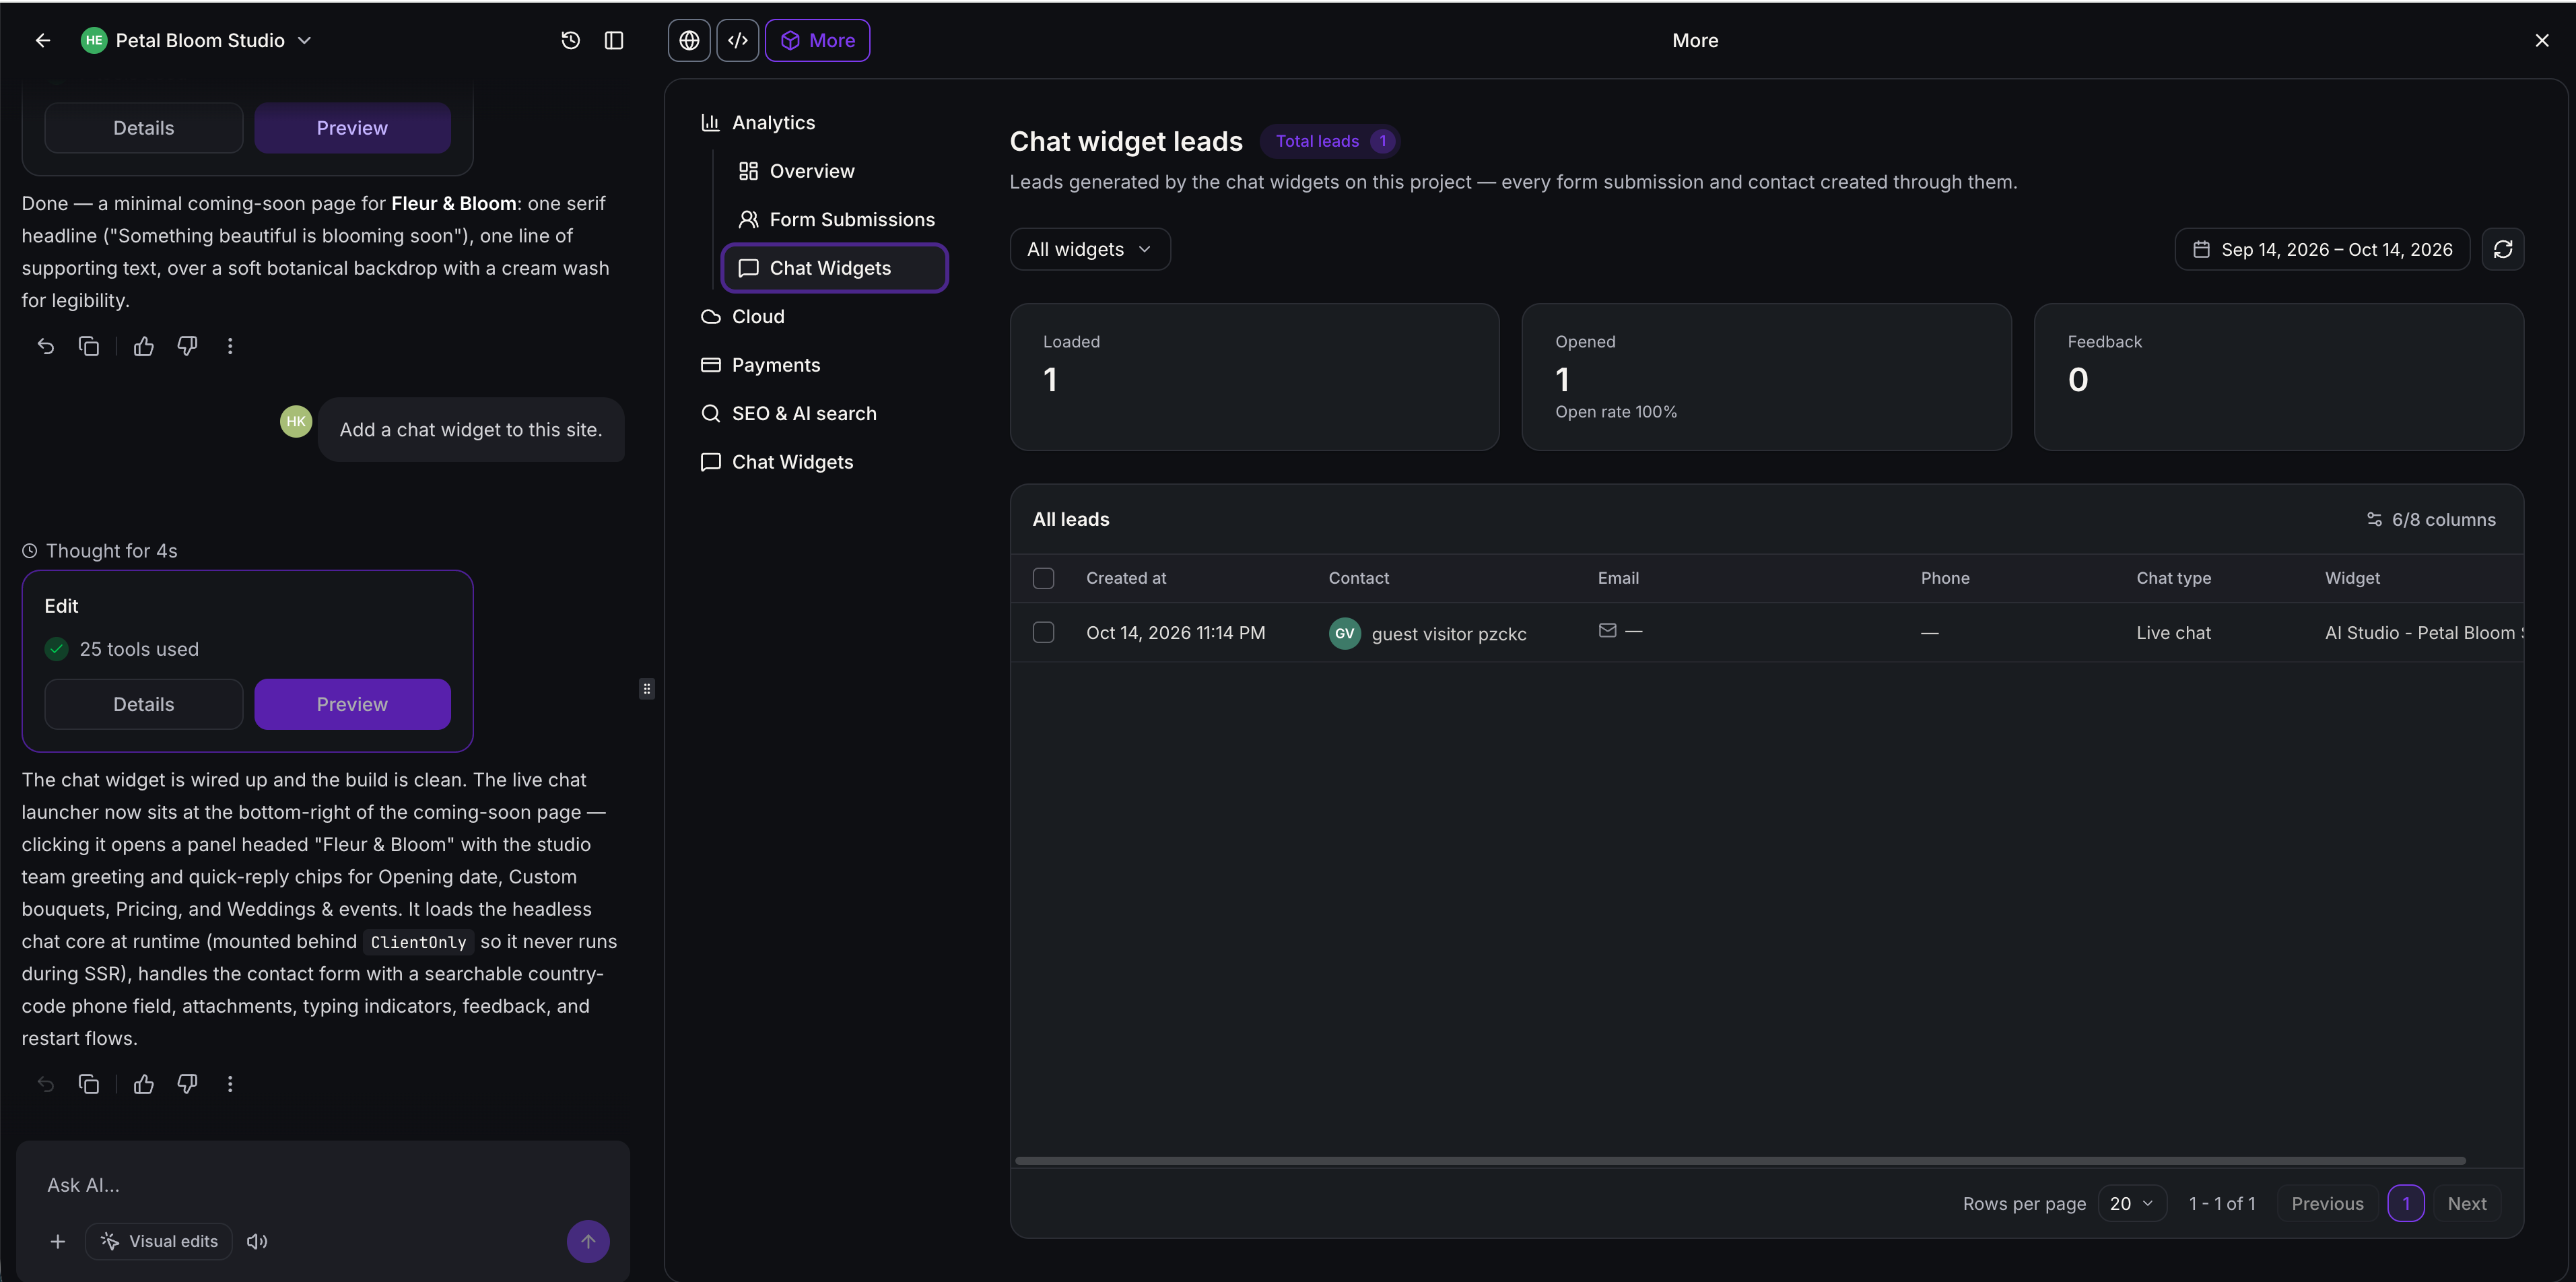
Task: Open version history clock icon
Action: click(570, 40)
